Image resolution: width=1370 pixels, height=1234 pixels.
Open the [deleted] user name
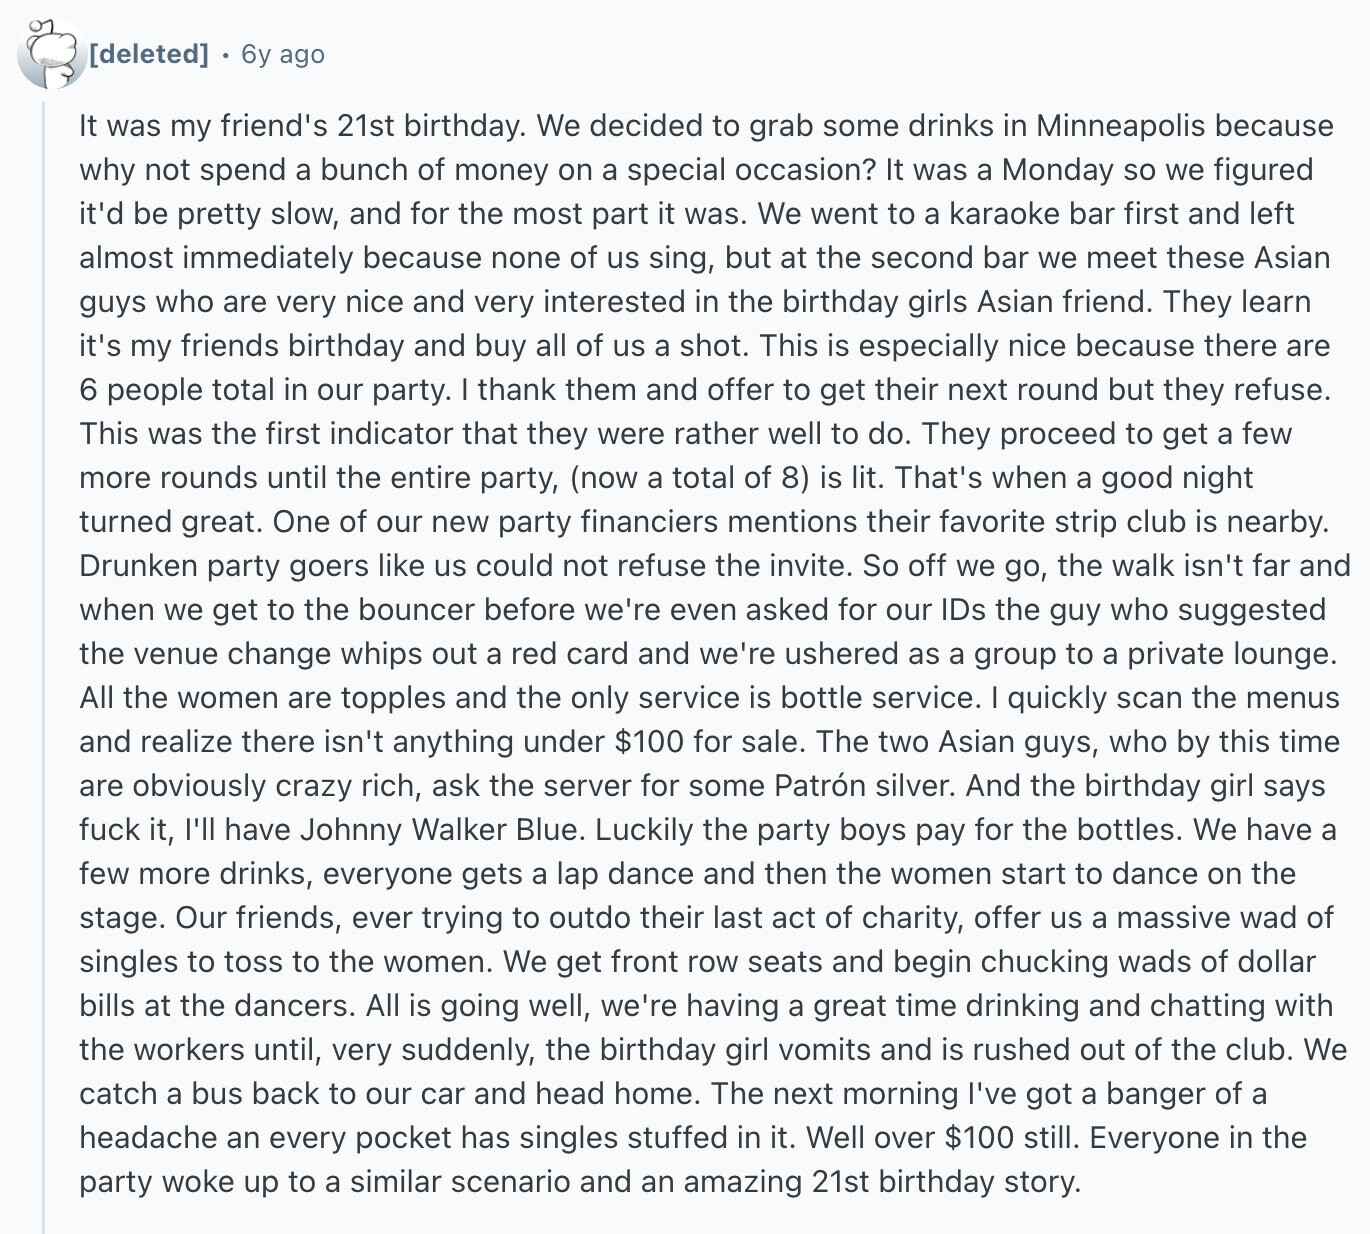point(149,54)
